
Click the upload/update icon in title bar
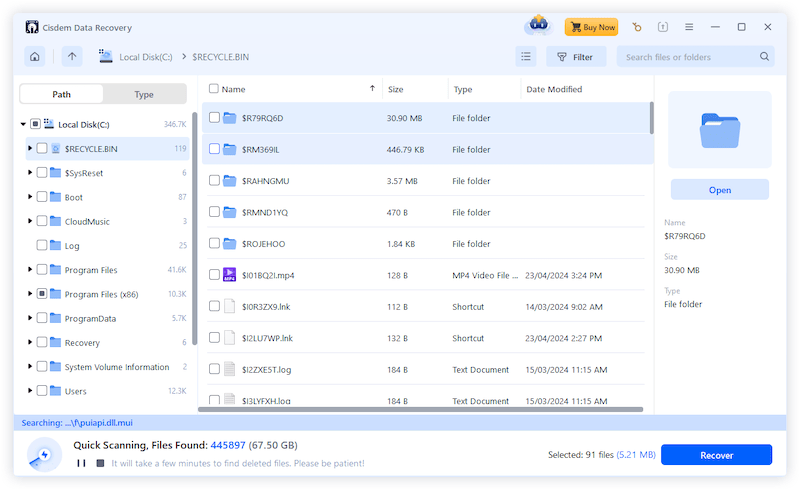pyautogui.click(x=663, y=27)
